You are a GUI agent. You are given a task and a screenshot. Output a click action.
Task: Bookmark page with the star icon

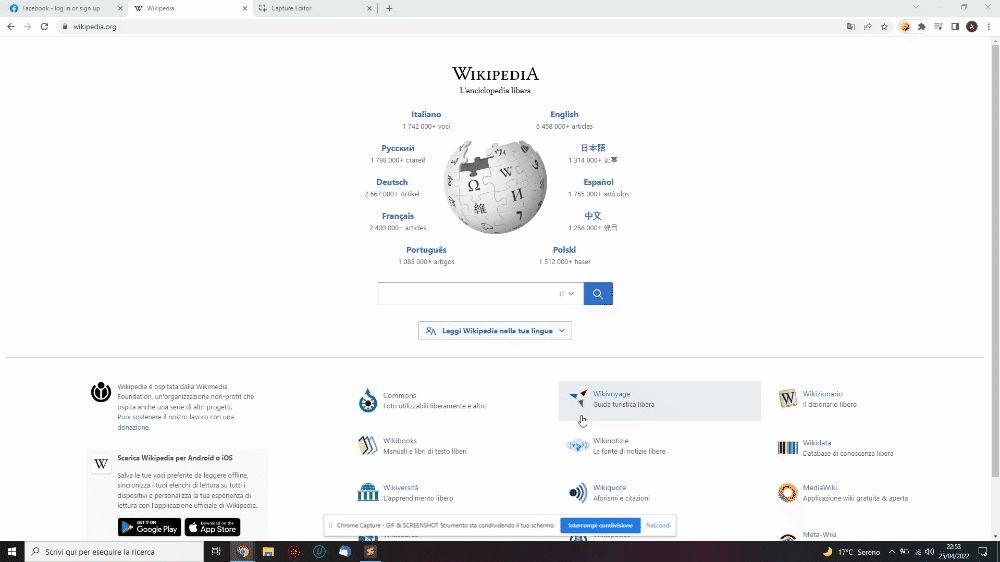click(x=884, y=27)
